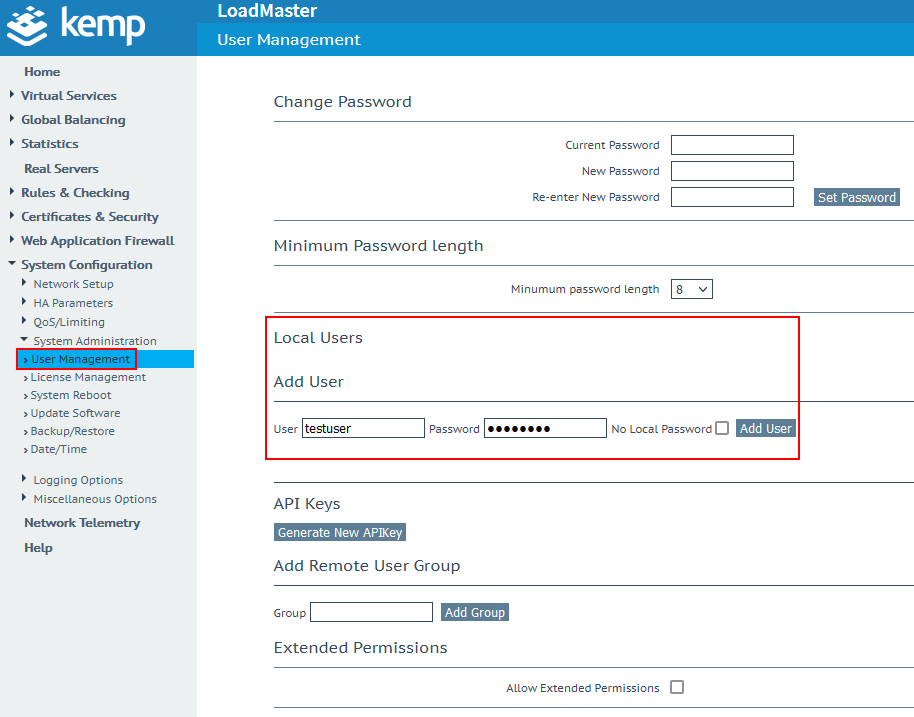Open Update Software page

[x=75, y=413]
